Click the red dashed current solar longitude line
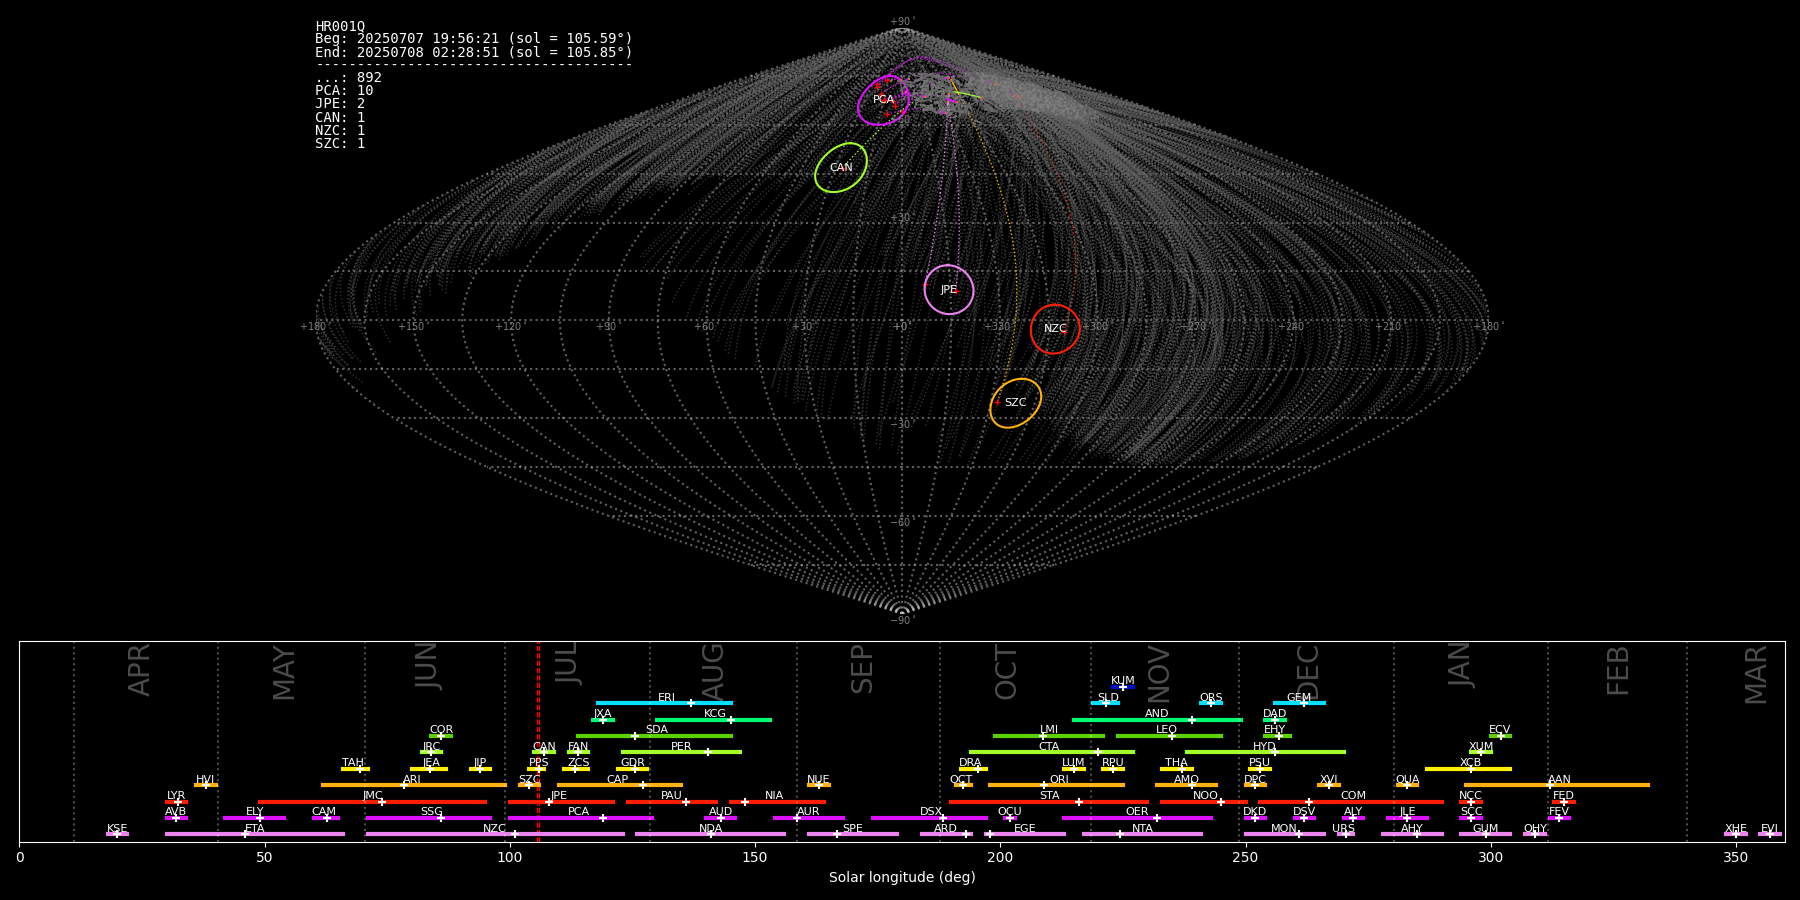Screen dimensions: 1800x900 [538, 741]
